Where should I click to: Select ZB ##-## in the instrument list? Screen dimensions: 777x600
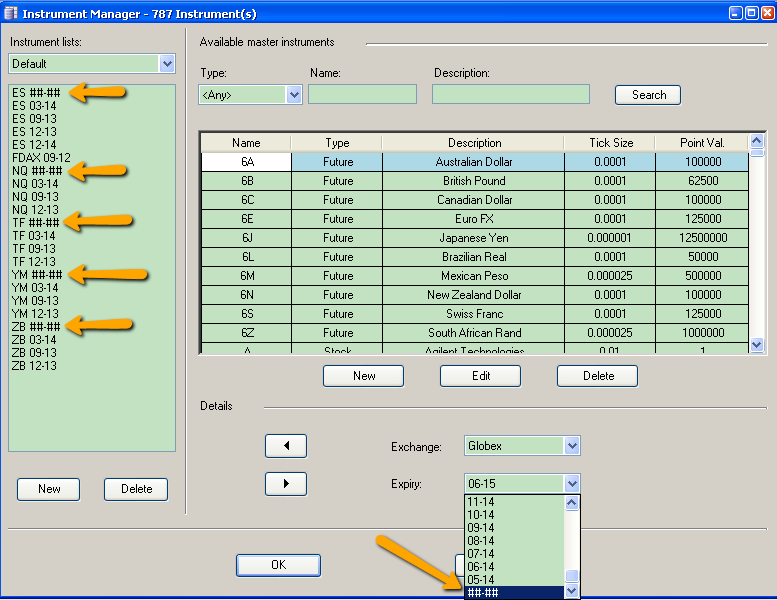coord(36,327)
